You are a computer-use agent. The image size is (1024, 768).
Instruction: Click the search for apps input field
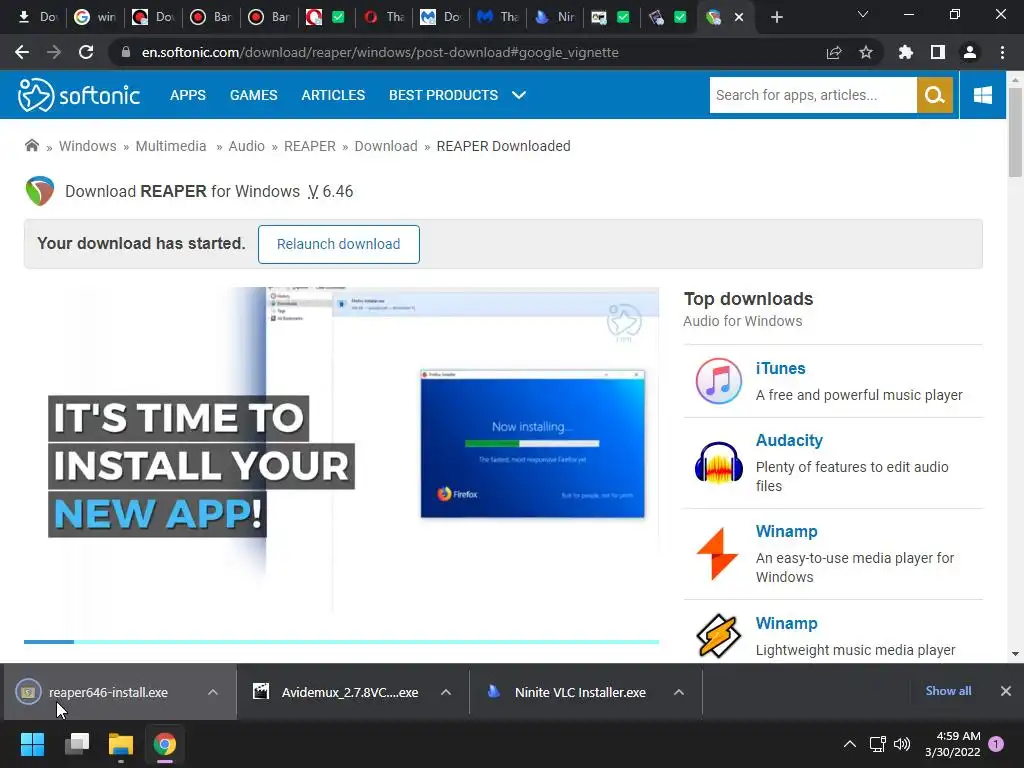click(813, 95)
